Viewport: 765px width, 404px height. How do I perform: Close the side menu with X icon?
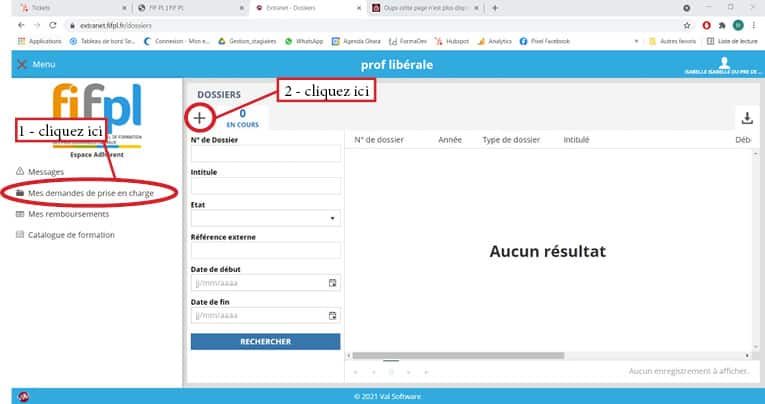tap(21, 65)
